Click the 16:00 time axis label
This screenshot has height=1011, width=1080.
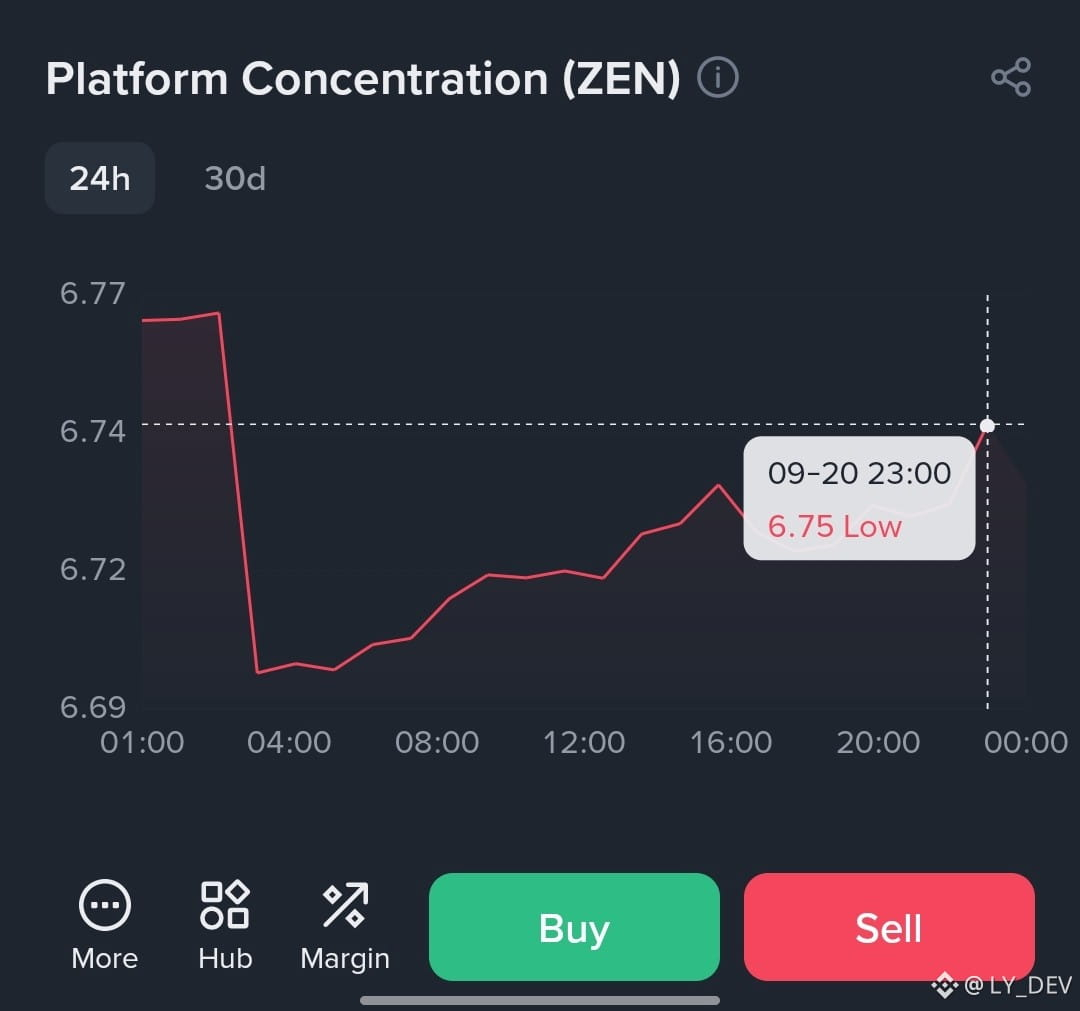[731, 742]
